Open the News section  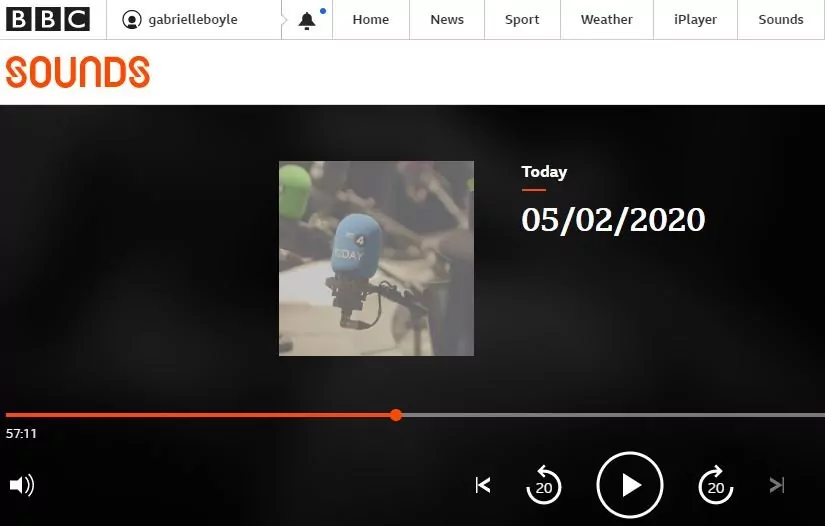coord(447,20)
